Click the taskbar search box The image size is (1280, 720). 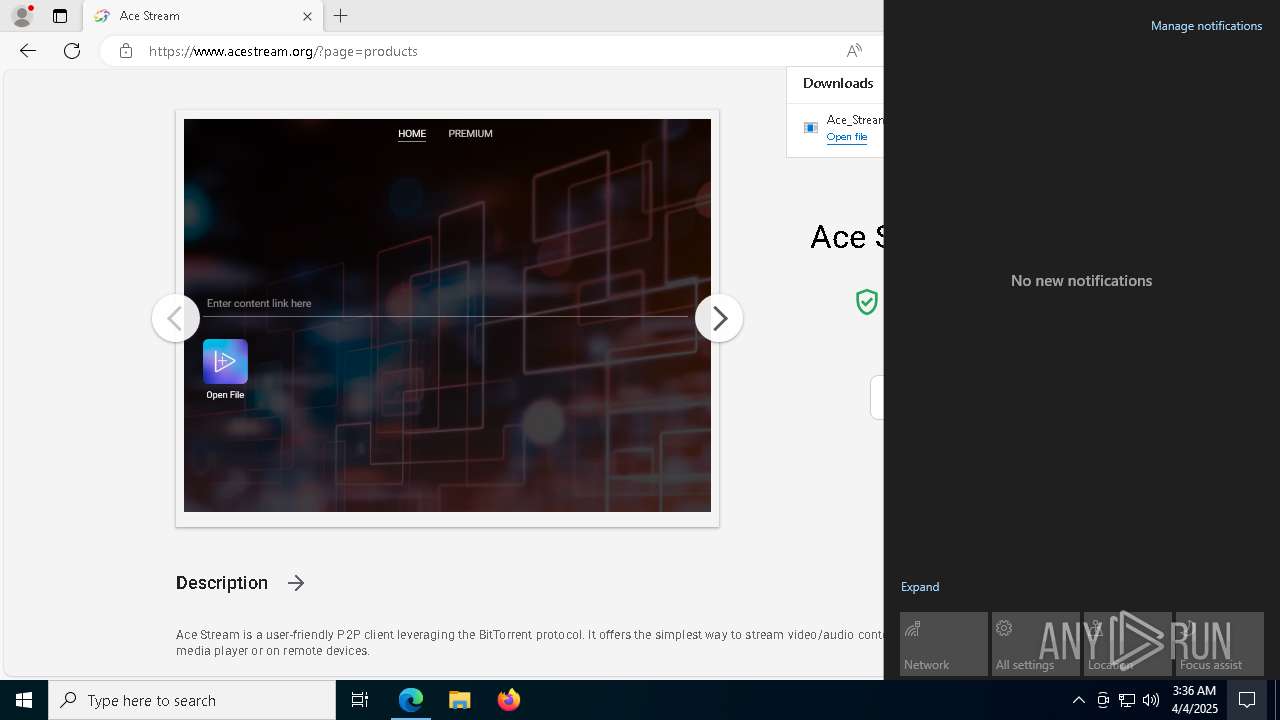(192, 700)
